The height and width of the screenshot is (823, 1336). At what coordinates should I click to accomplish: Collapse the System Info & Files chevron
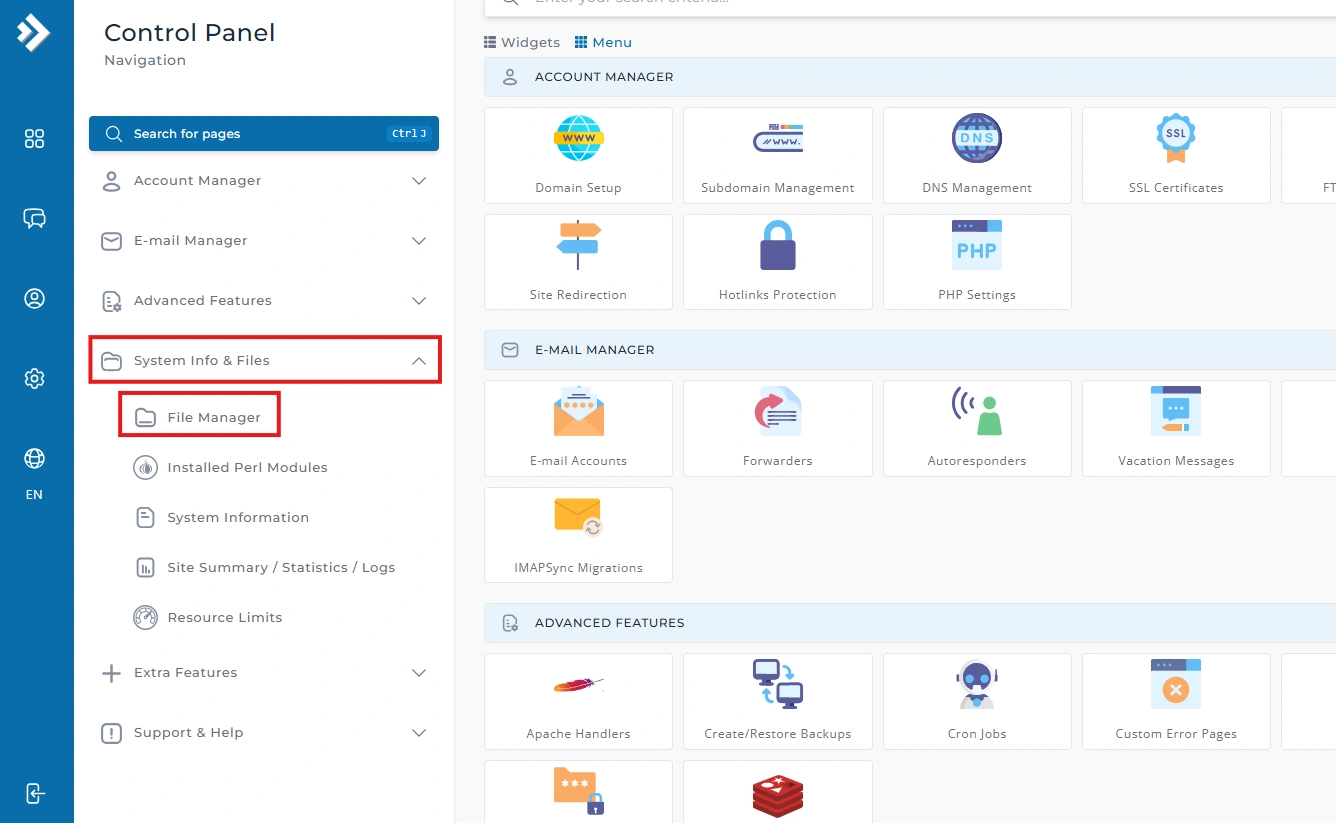point(419,361)
